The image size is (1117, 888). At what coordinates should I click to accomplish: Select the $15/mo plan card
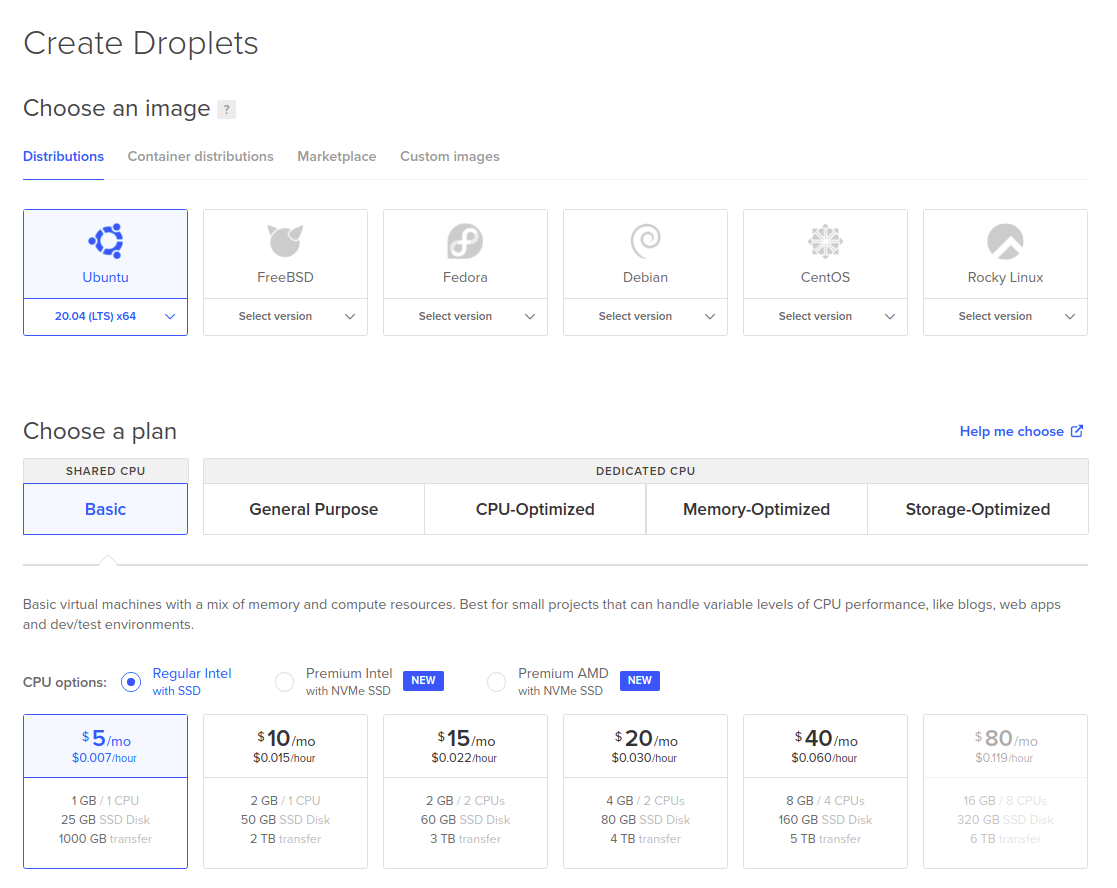465,791
